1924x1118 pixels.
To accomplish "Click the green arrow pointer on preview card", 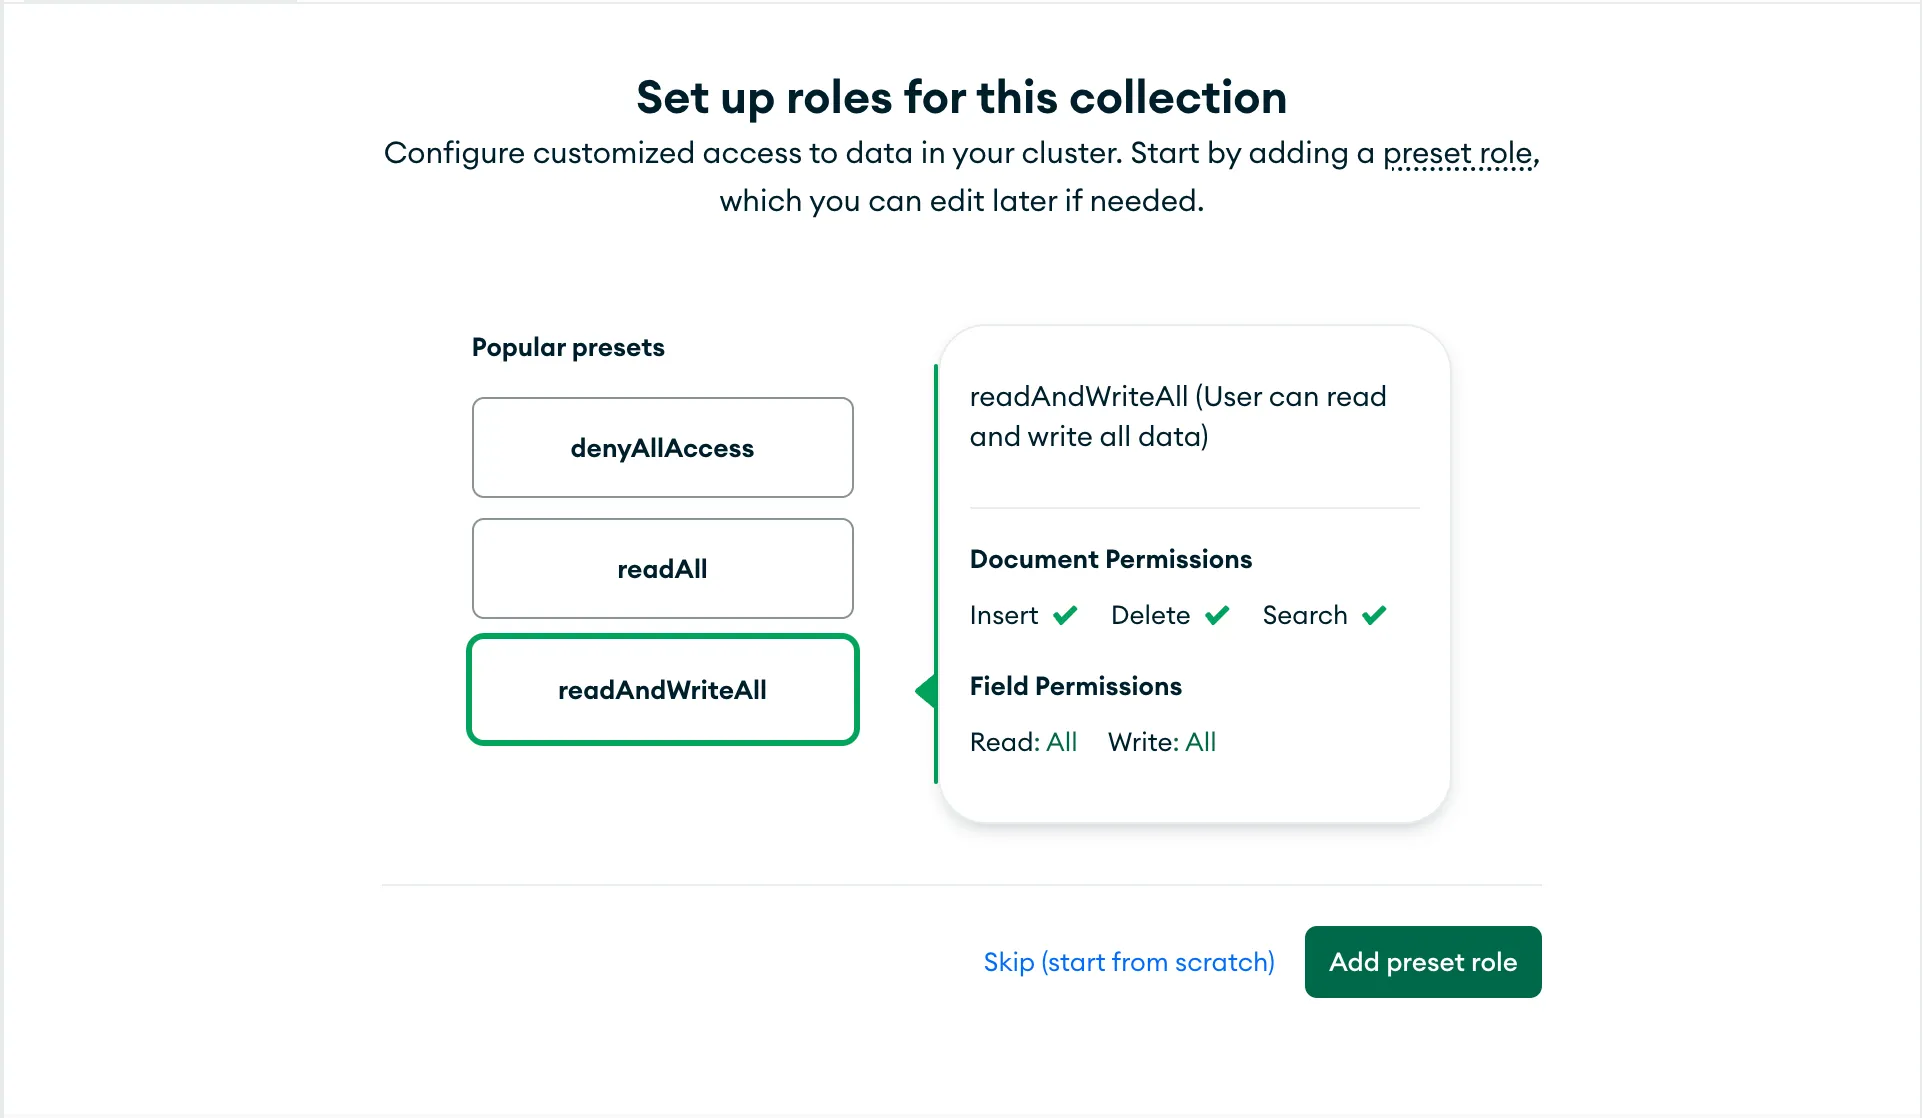I will 926,691.
